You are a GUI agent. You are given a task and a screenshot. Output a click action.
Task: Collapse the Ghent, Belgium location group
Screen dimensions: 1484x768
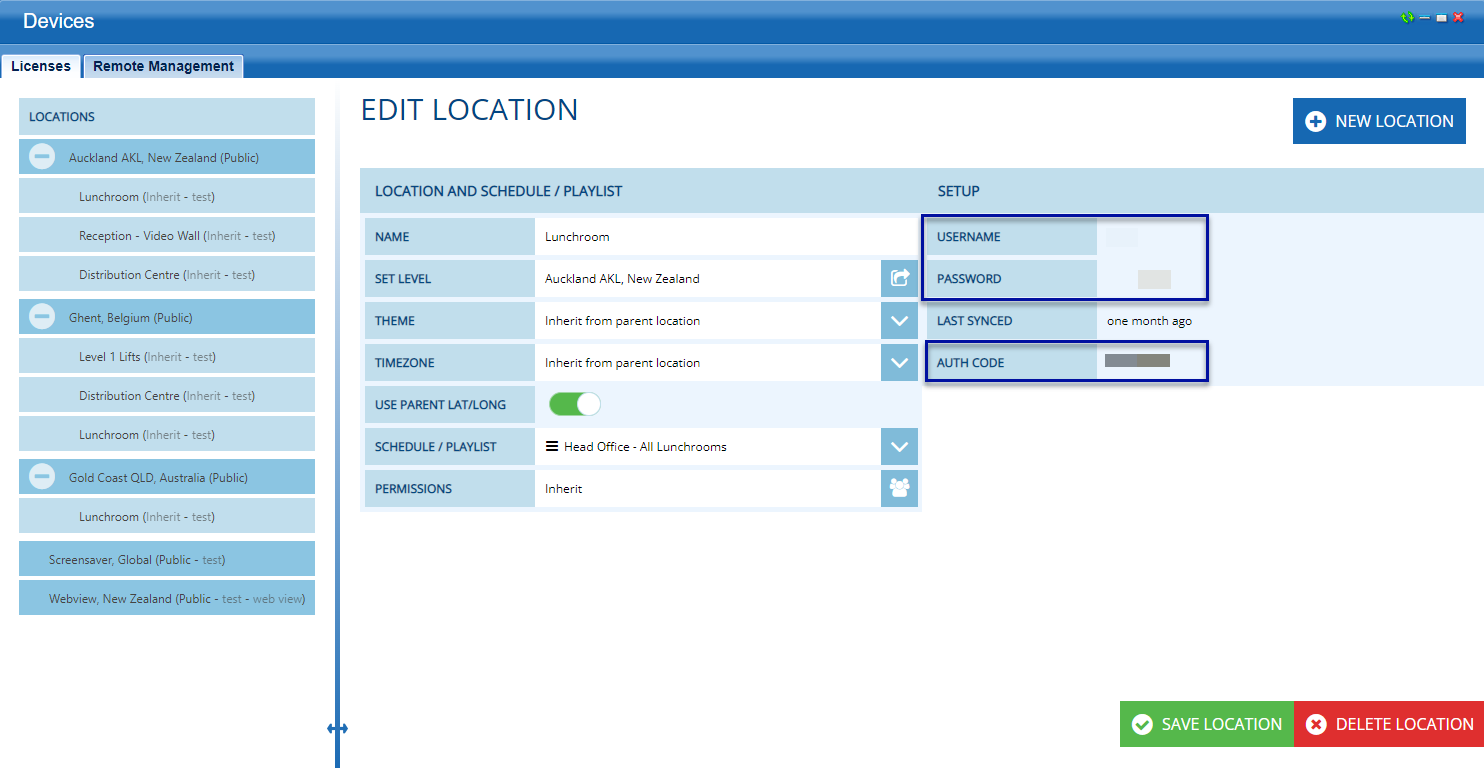42,317
